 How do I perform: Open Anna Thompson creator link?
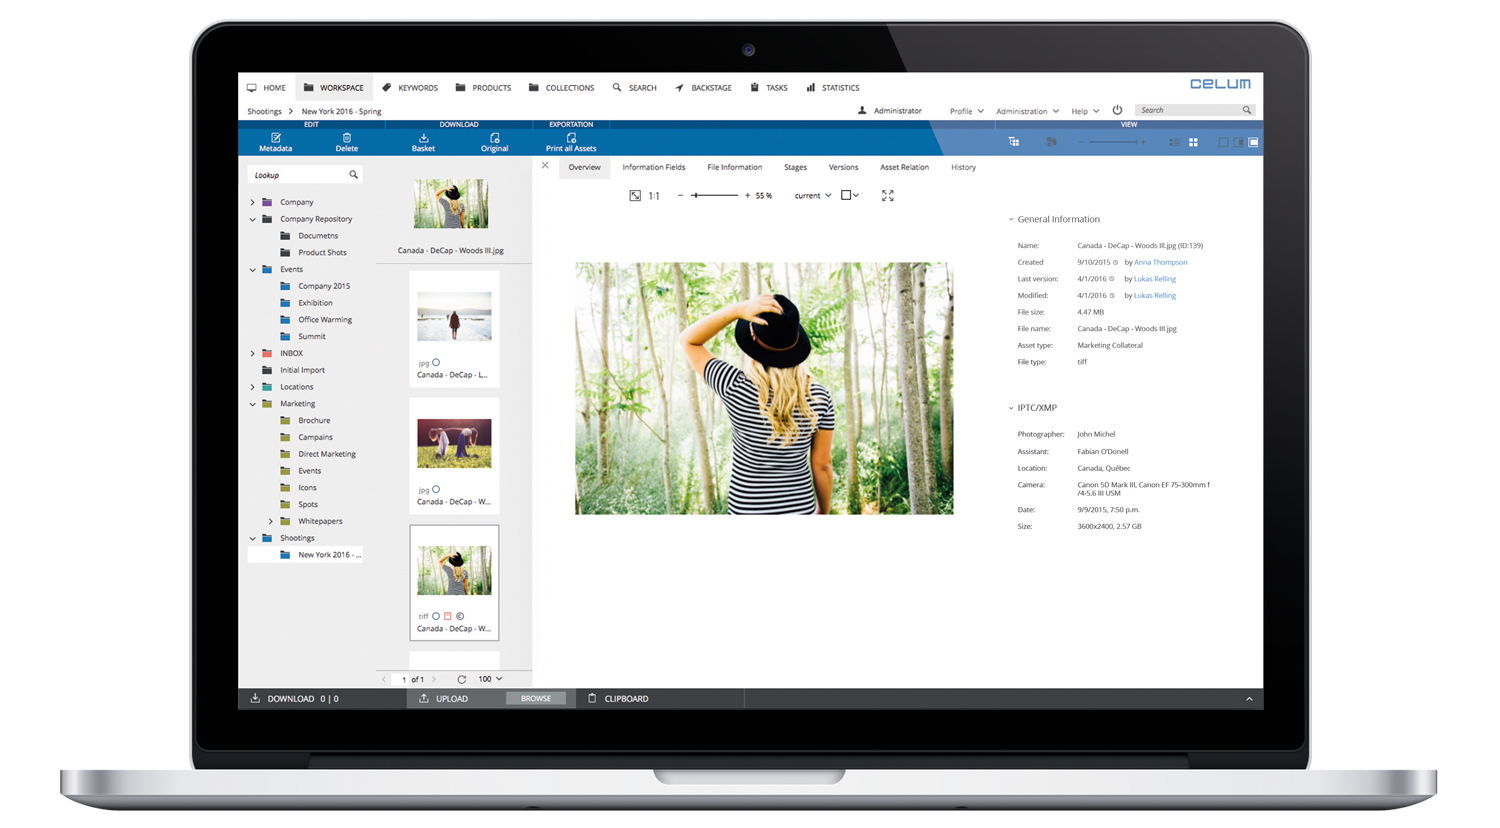click(1160, 262)
